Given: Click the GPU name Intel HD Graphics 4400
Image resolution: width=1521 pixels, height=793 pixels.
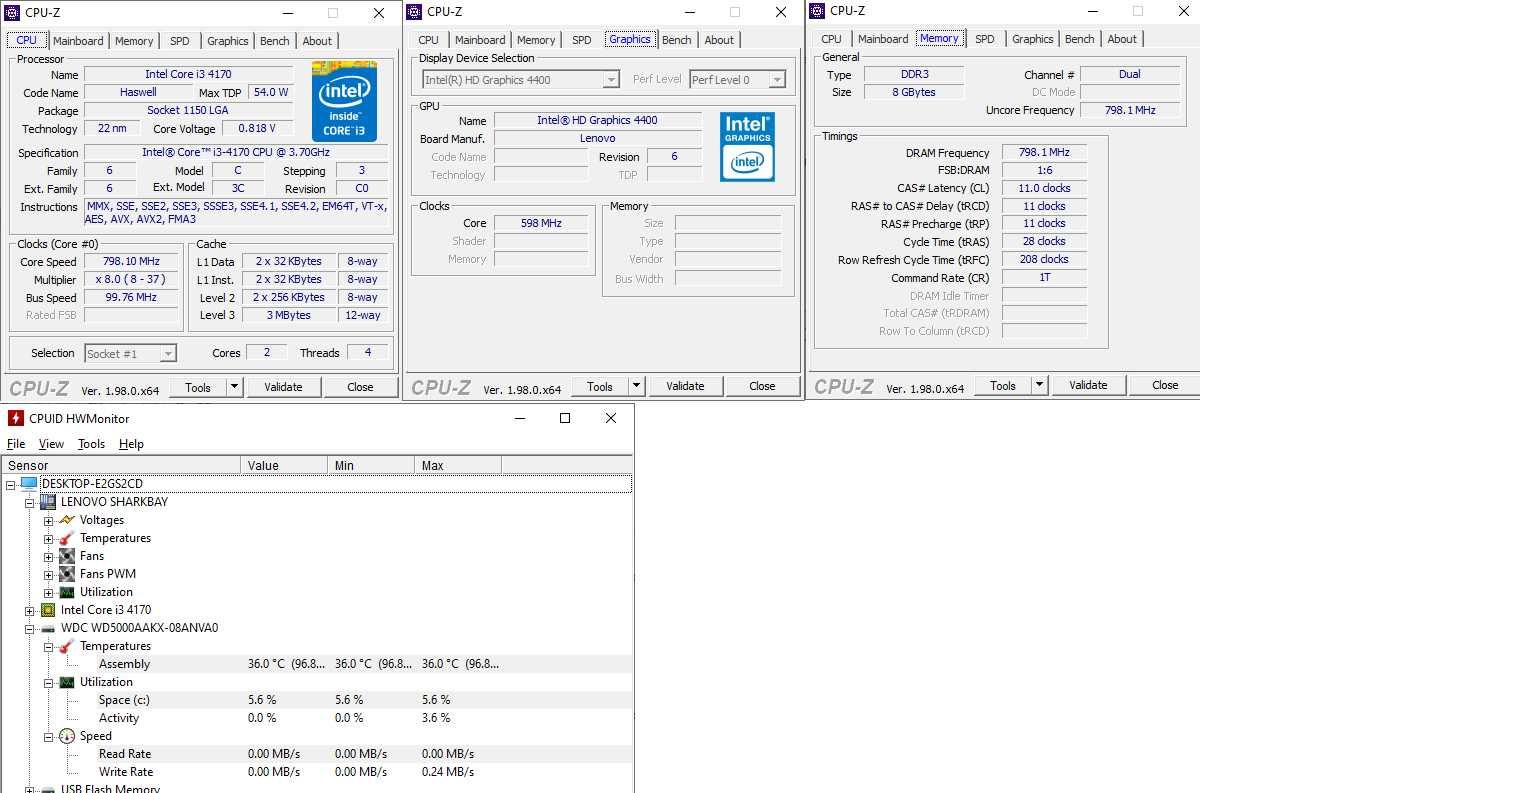Looking at the screenshot, I should point(597,120).
